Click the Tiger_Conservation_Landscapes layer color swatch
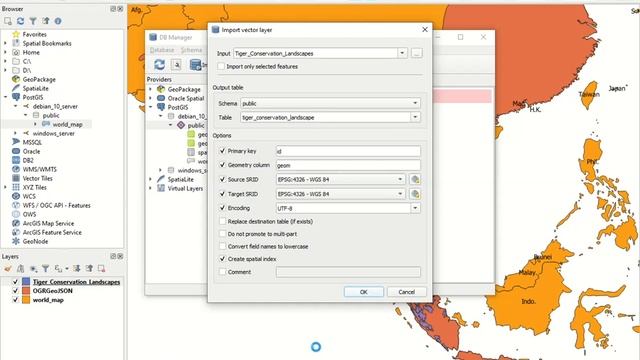640x360 pixels. click(26, 282)
